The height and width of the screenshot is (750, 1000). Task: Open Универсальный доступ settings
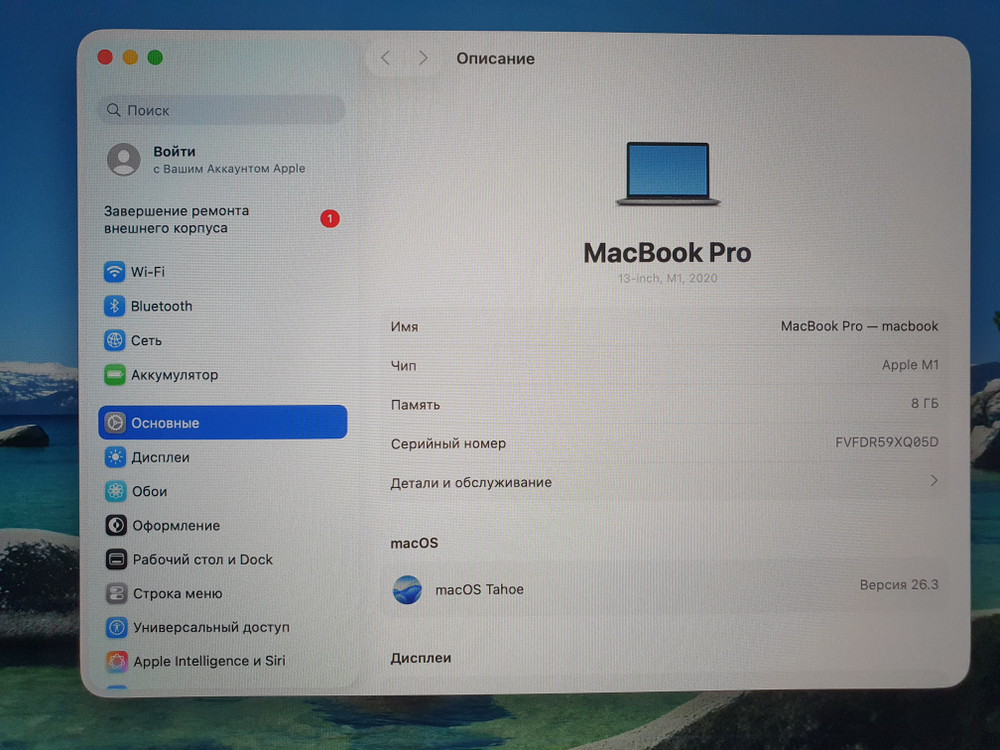(x=223, y=628)
